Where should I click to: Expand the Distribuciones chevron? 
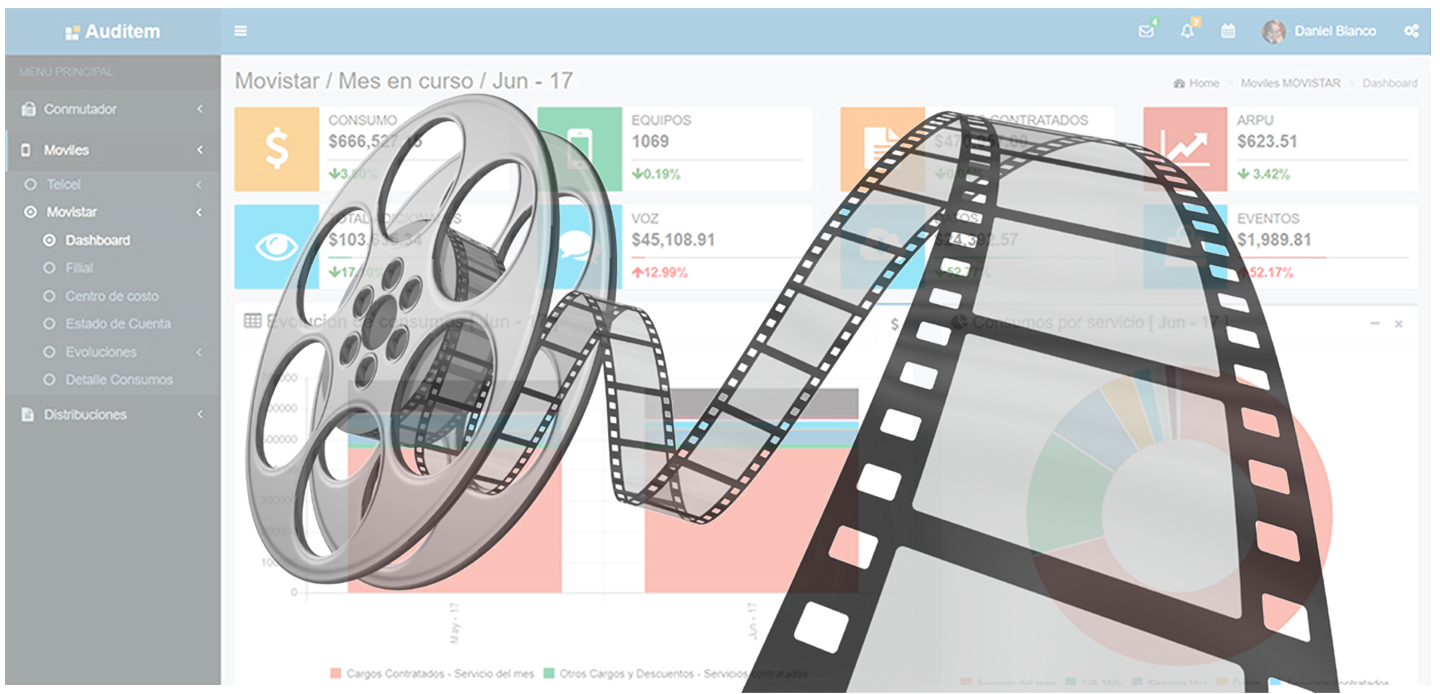pos(199,414)
